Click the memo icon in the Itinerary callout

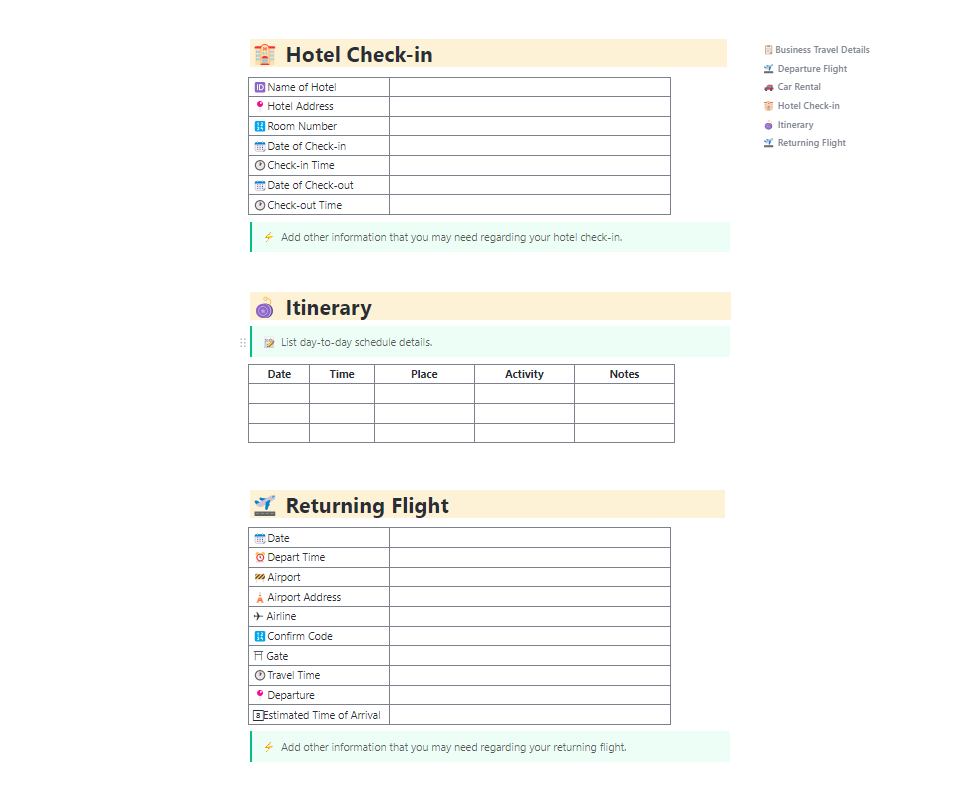[268, 341]
